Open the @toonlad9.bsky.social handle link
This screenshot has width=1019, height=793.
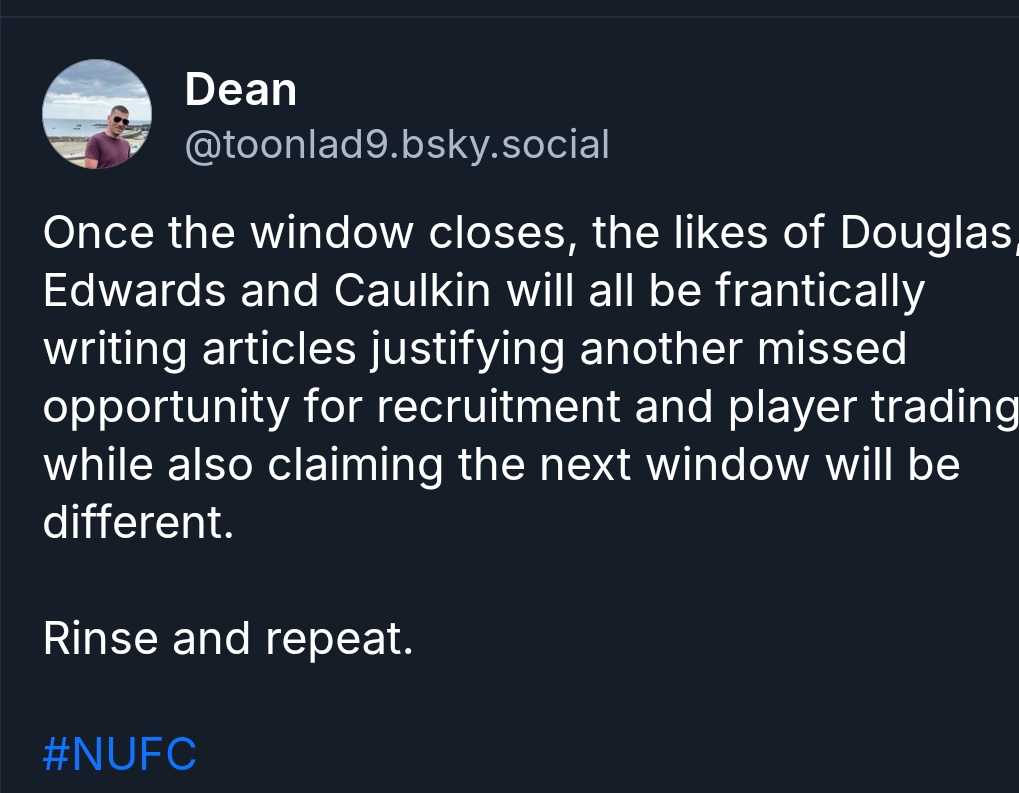click(x=397, y=146)
